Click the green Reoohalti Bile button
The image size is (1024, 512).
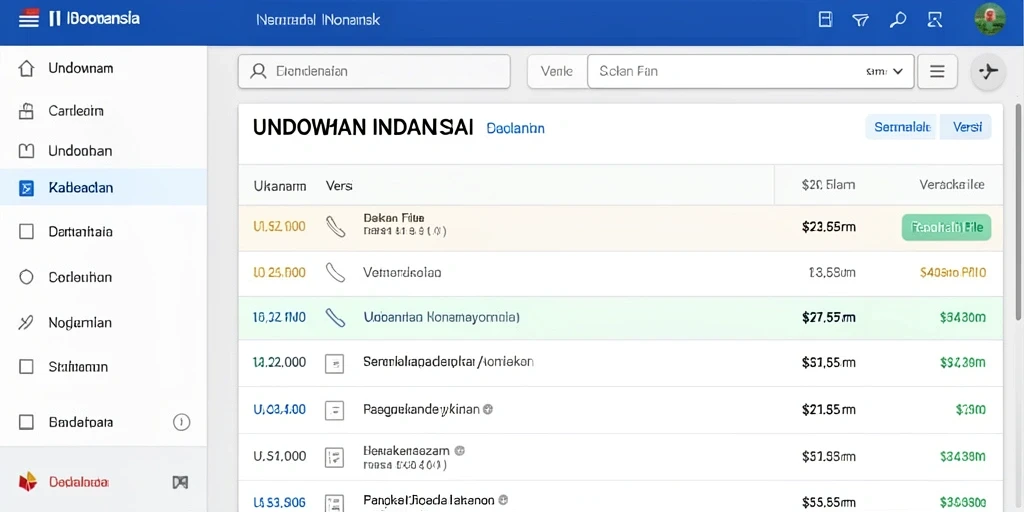pos(946,227)
